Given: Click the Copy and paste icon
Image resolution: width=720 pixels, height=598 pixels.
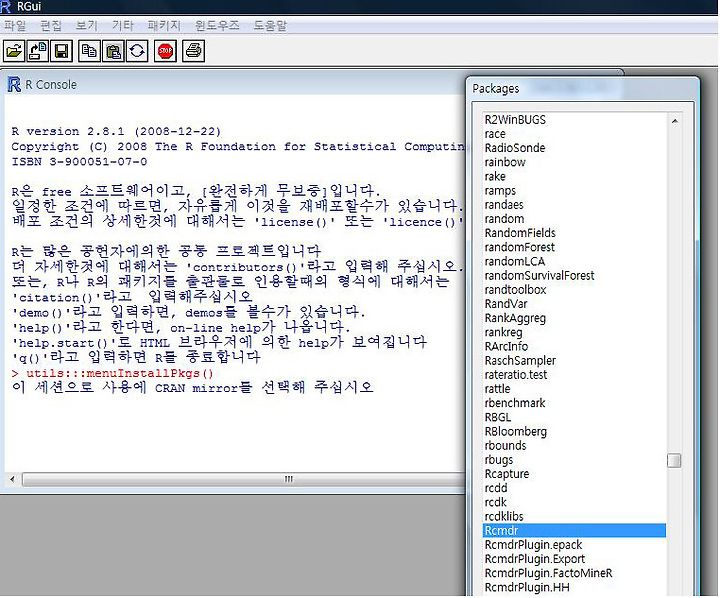Looking at the screenshot, I should [137, 51].
